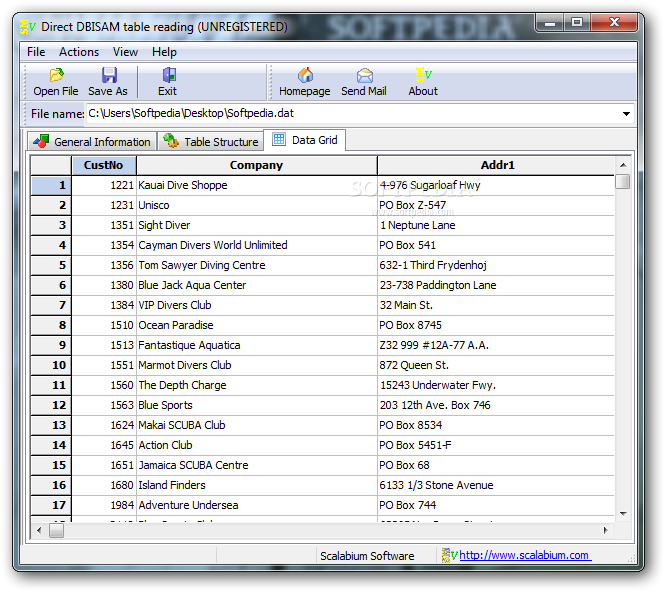
Task: Click the Exit toolbar icon
Action: [169, 75]
